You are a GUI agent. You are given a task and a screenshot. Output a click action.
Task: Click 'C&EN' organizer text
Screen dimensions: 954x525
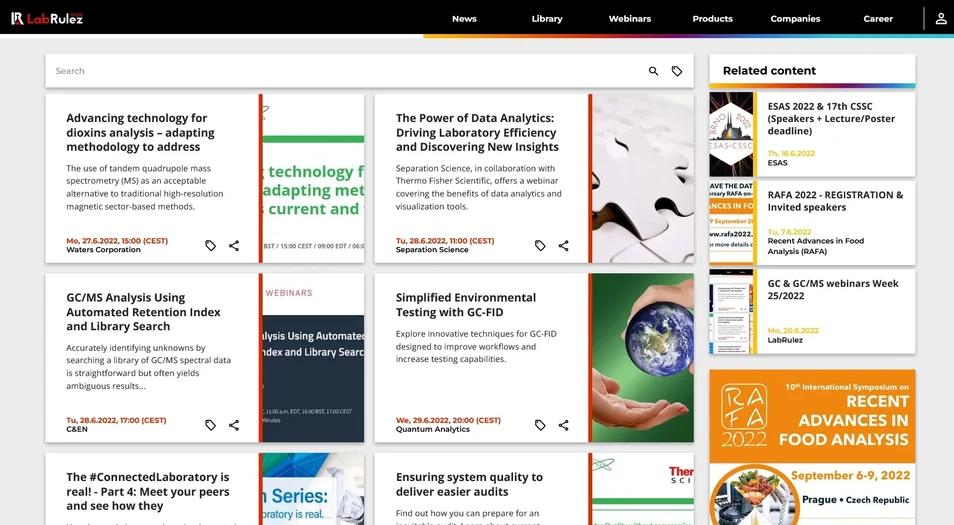(77, 429)
